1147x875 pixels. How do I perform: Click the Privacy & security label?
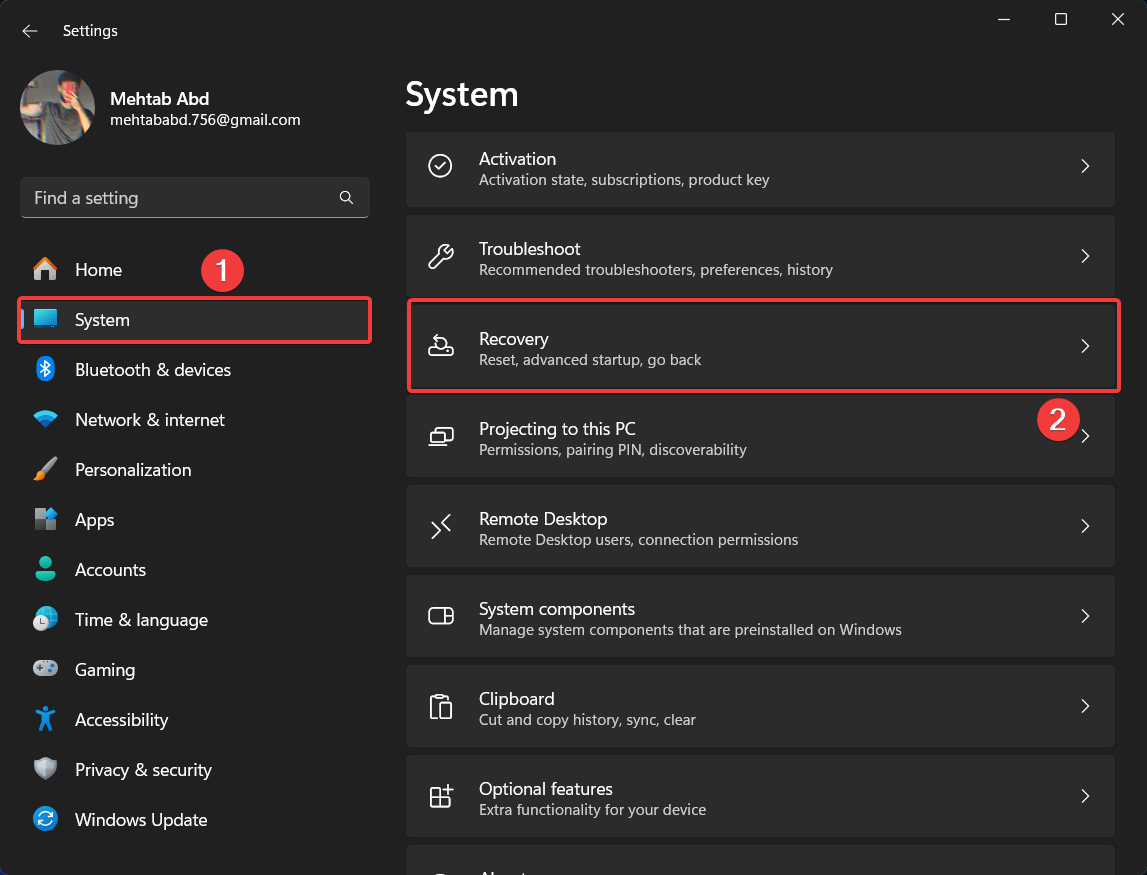143,770
